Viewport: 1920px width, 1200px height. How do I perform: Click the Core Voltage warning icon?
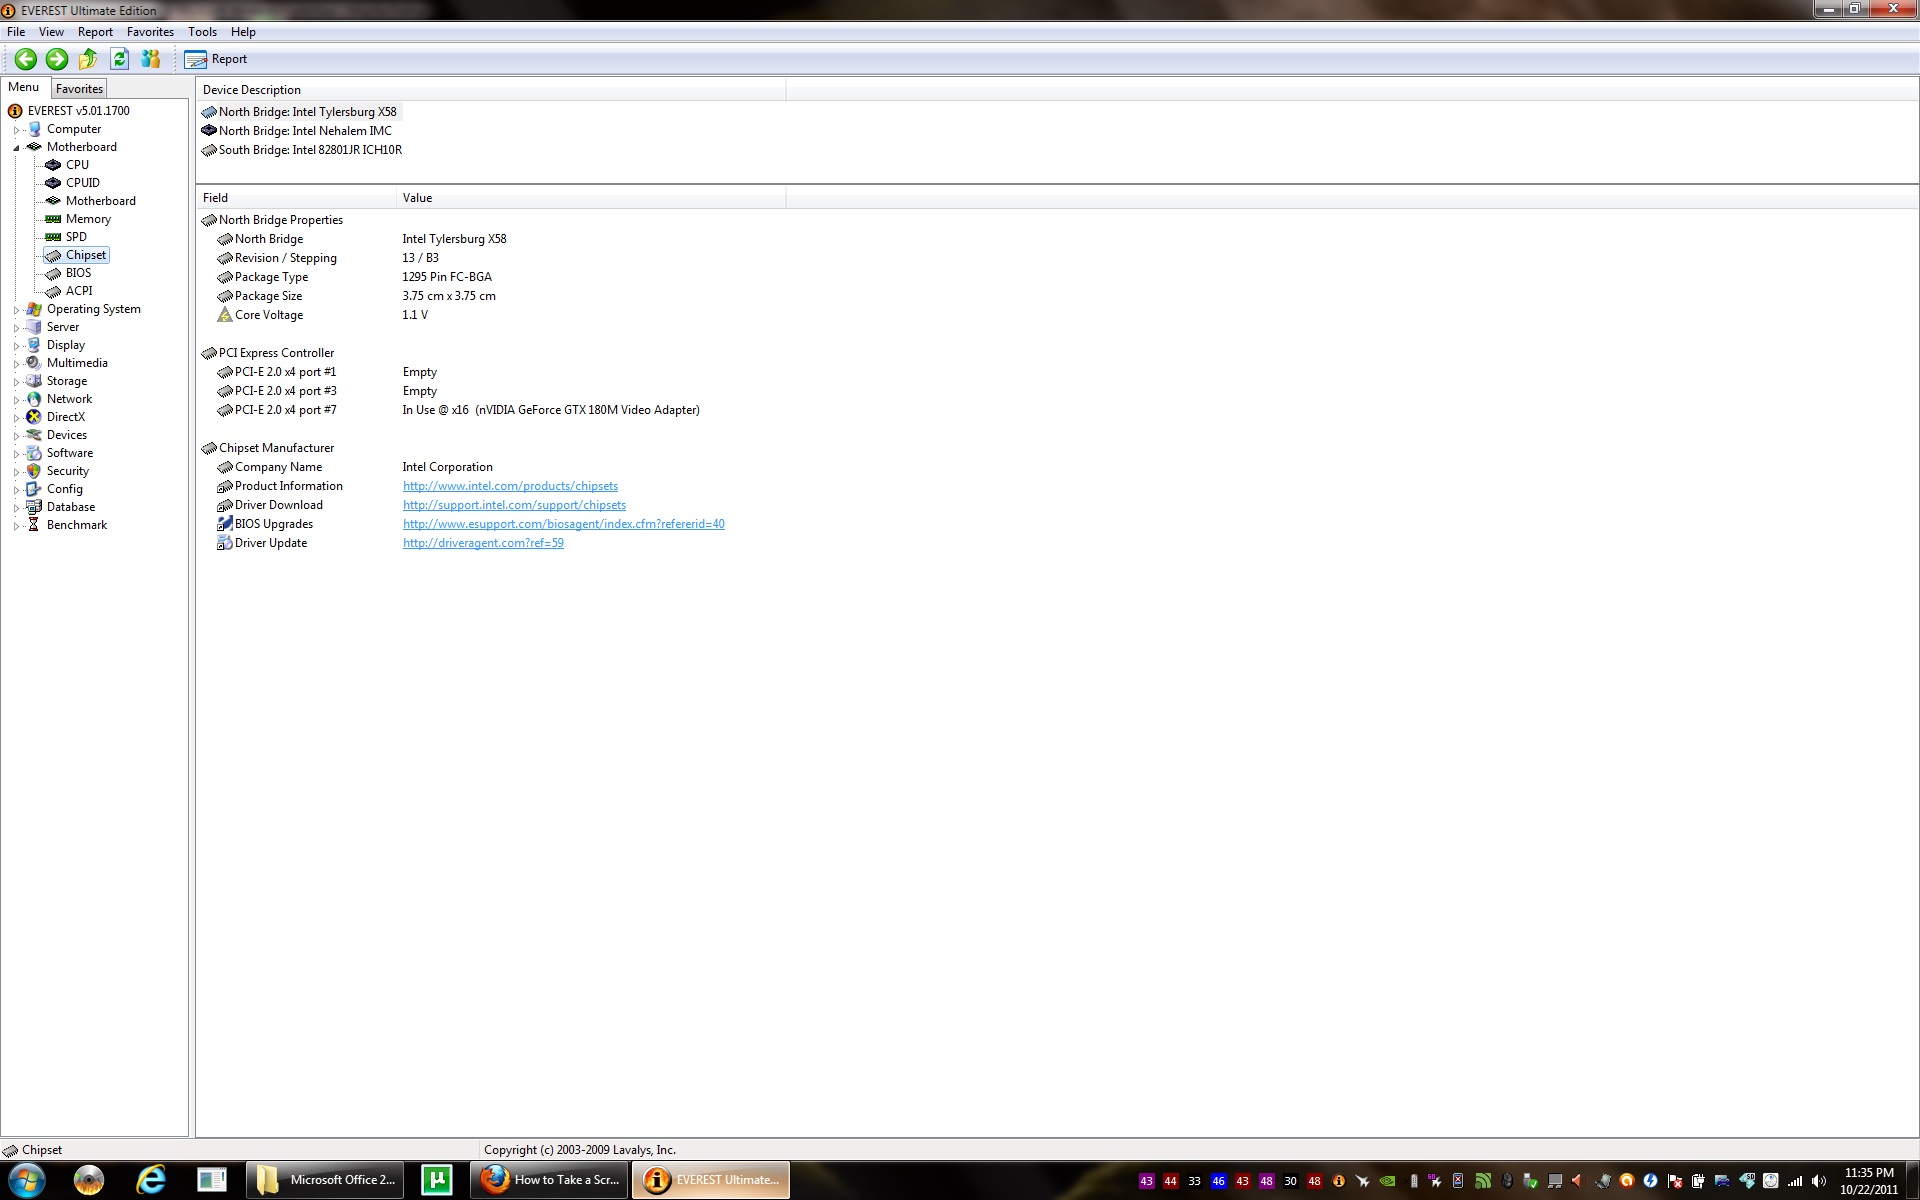tap(225, 315)
